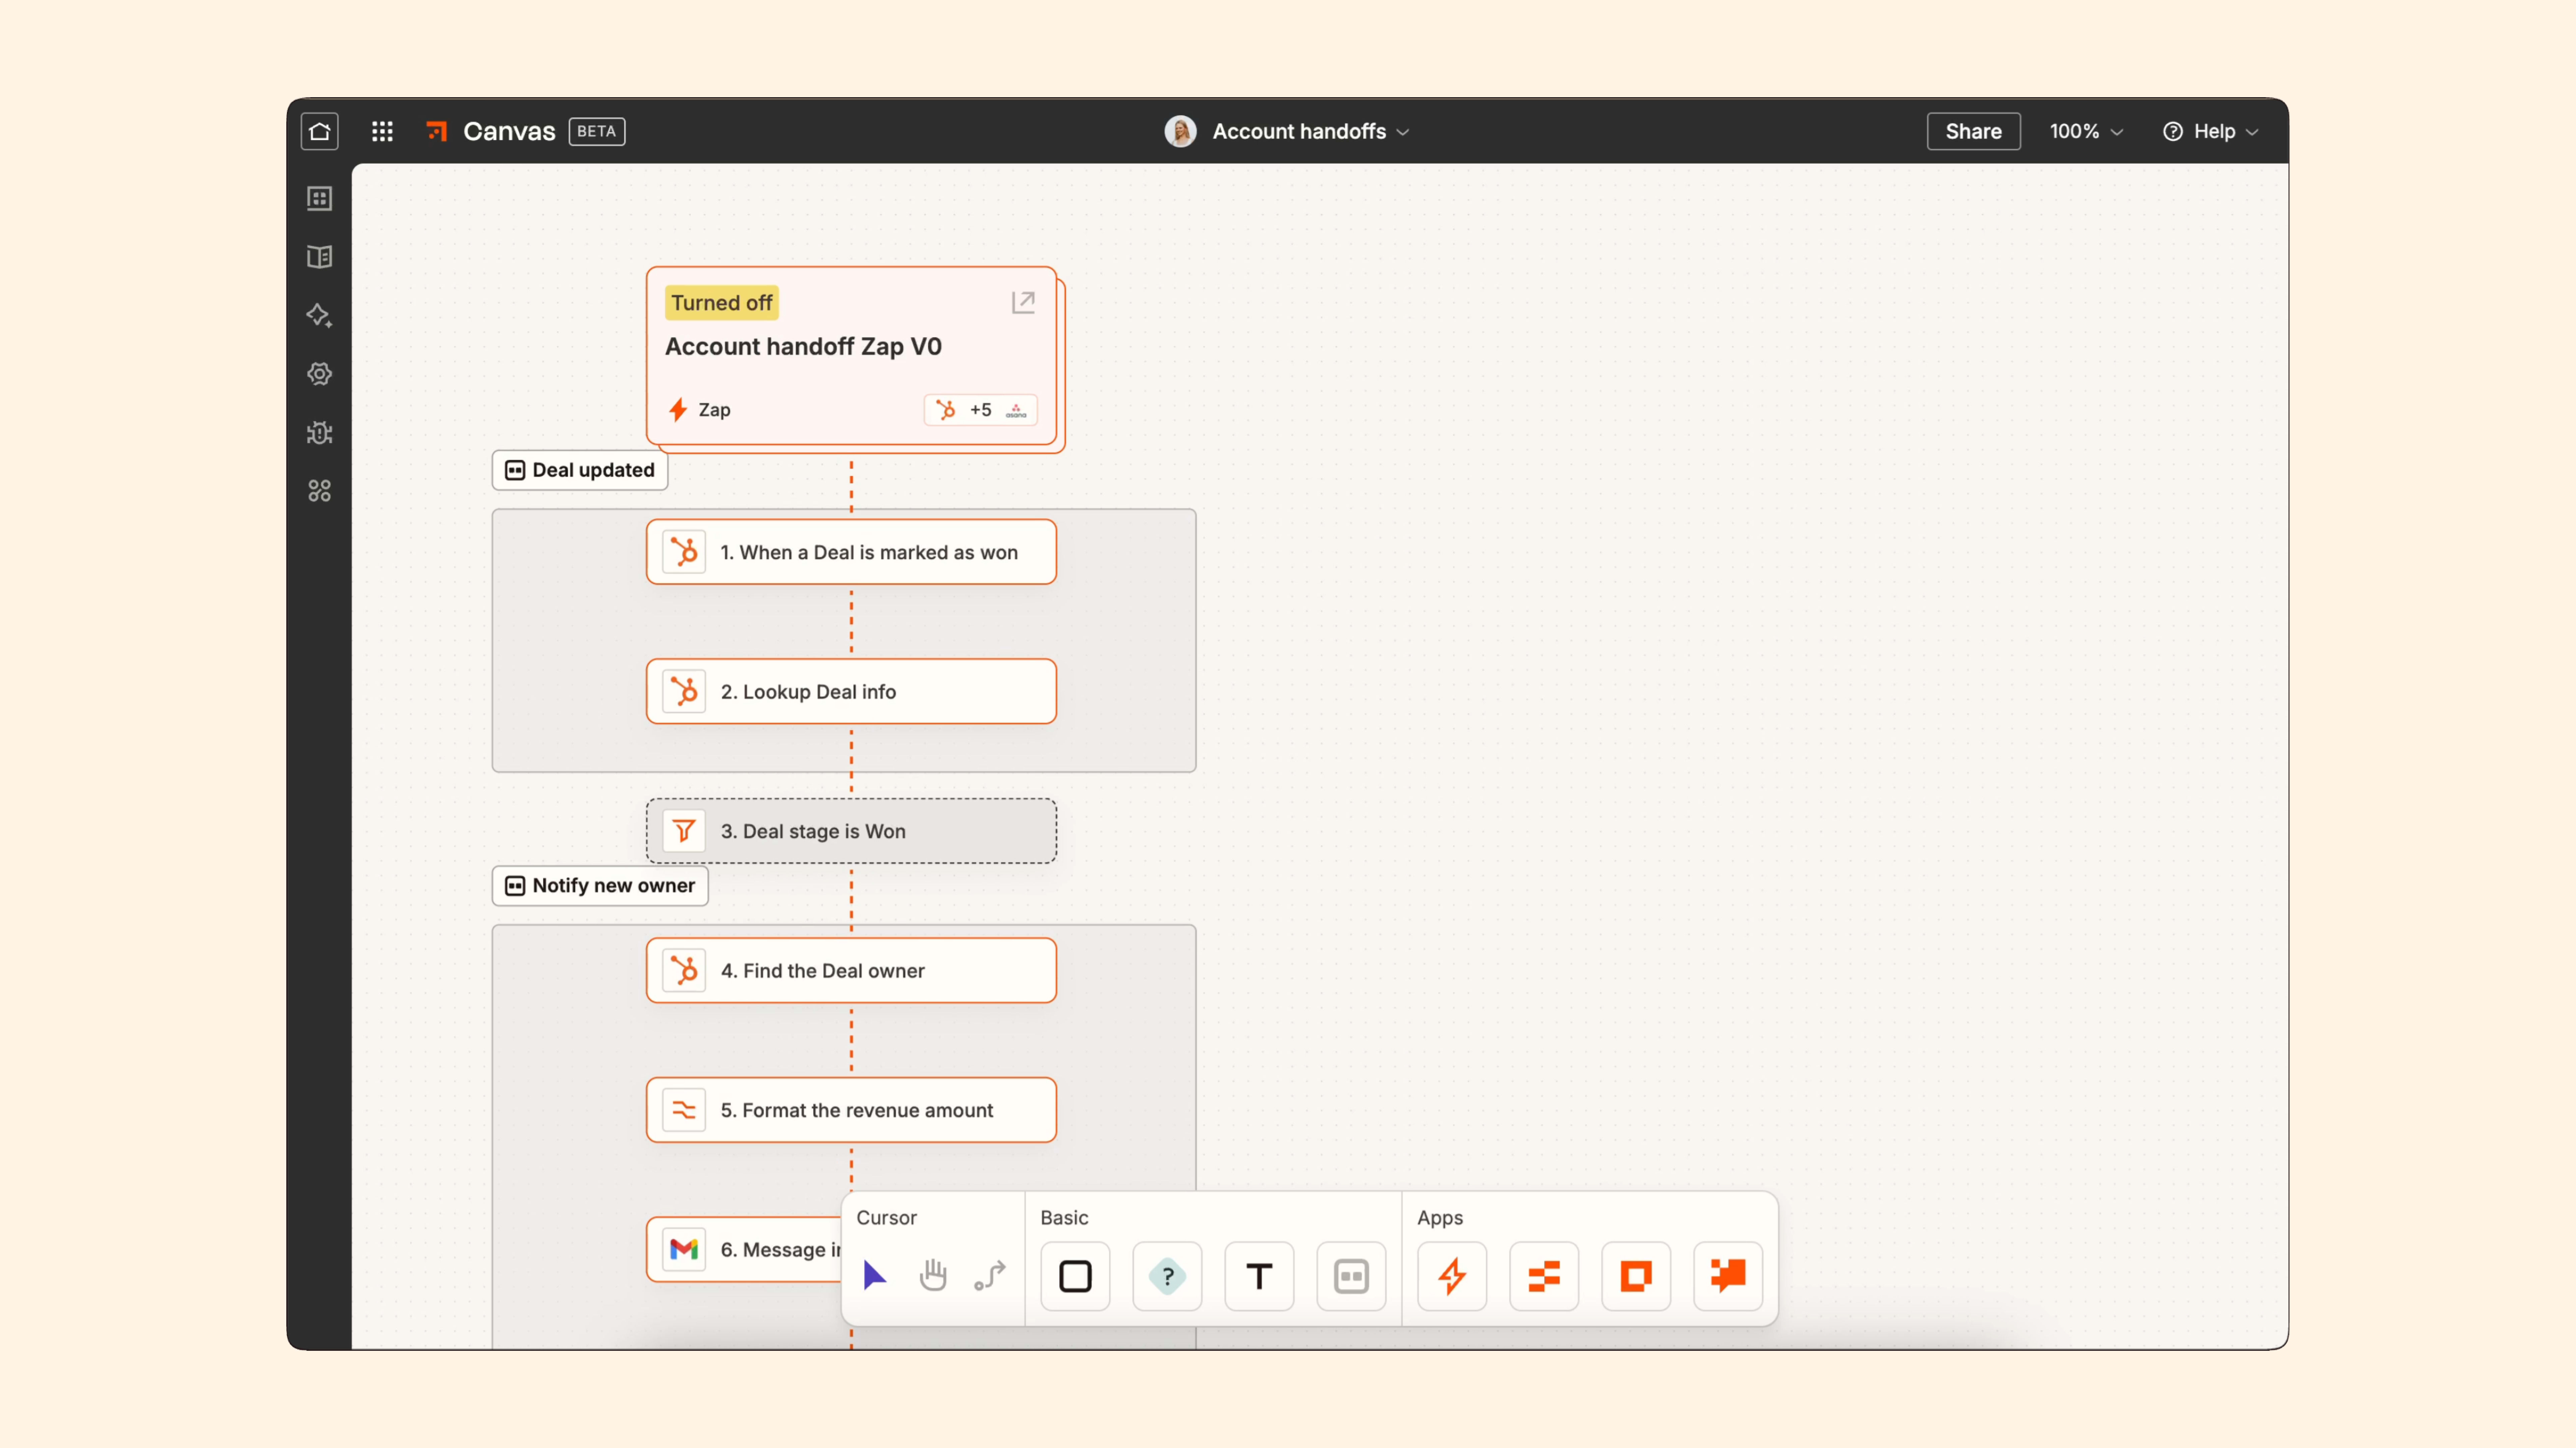Image resolution: width=2576 pixels, height=1448 pixels.
Task: Go to the home icon in header
Action: pos(319,131)
